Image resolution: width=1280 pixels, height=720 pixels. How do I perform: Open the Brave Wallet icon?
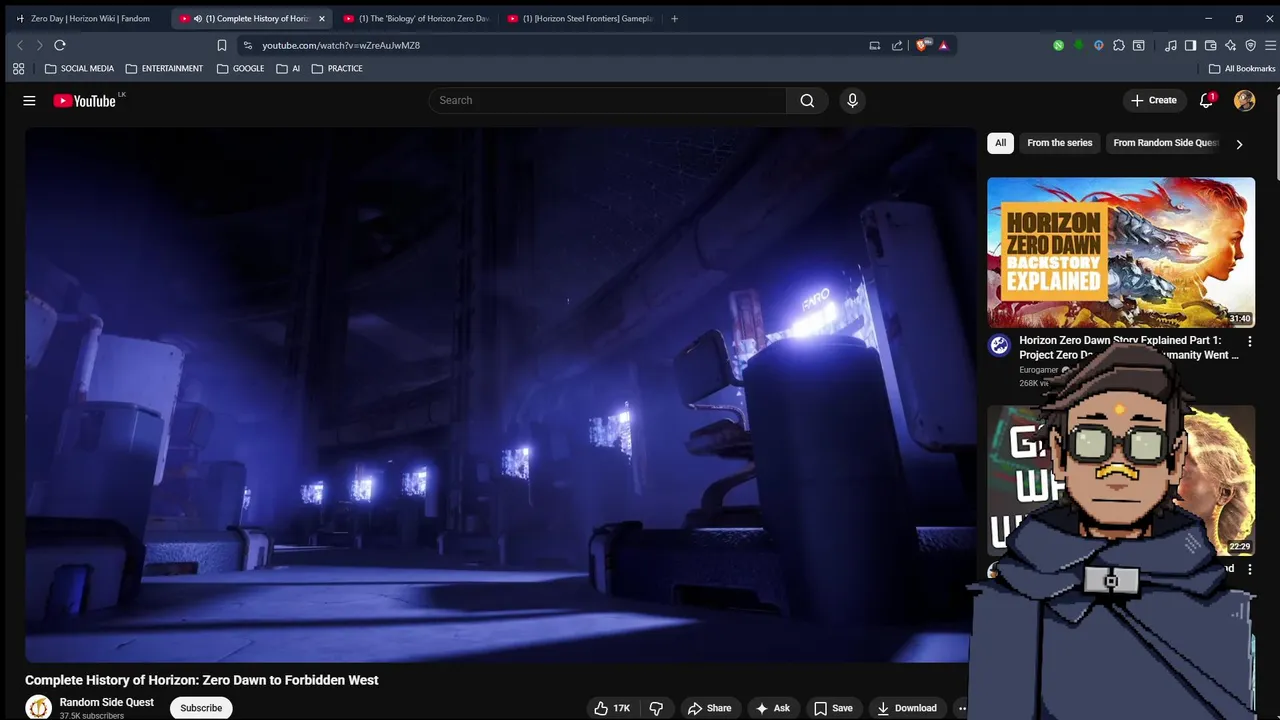(x=1210, y=45)
